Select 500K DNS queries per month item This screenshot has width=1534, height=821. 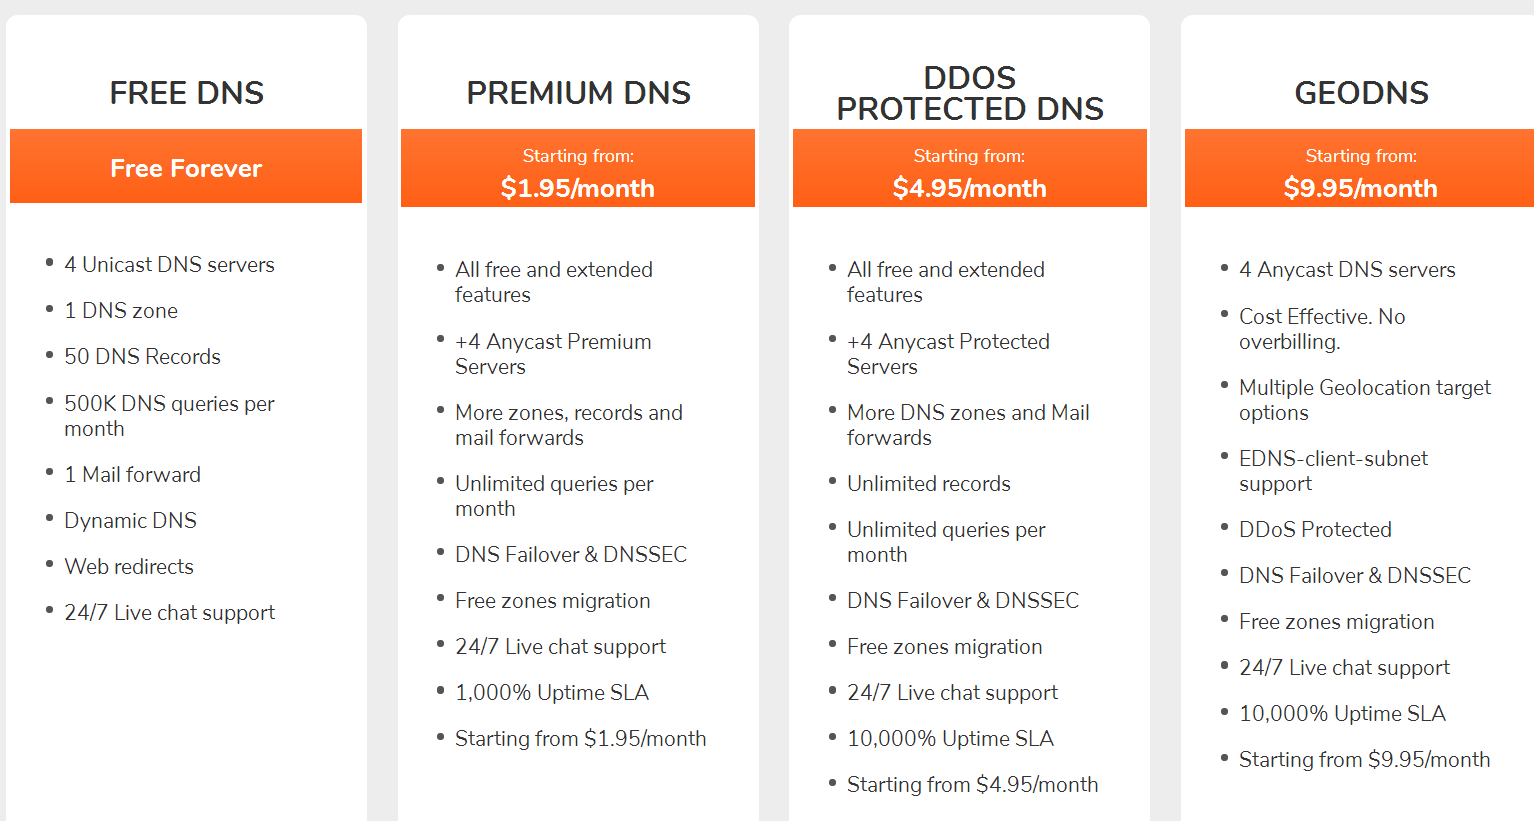pos(169,416)
